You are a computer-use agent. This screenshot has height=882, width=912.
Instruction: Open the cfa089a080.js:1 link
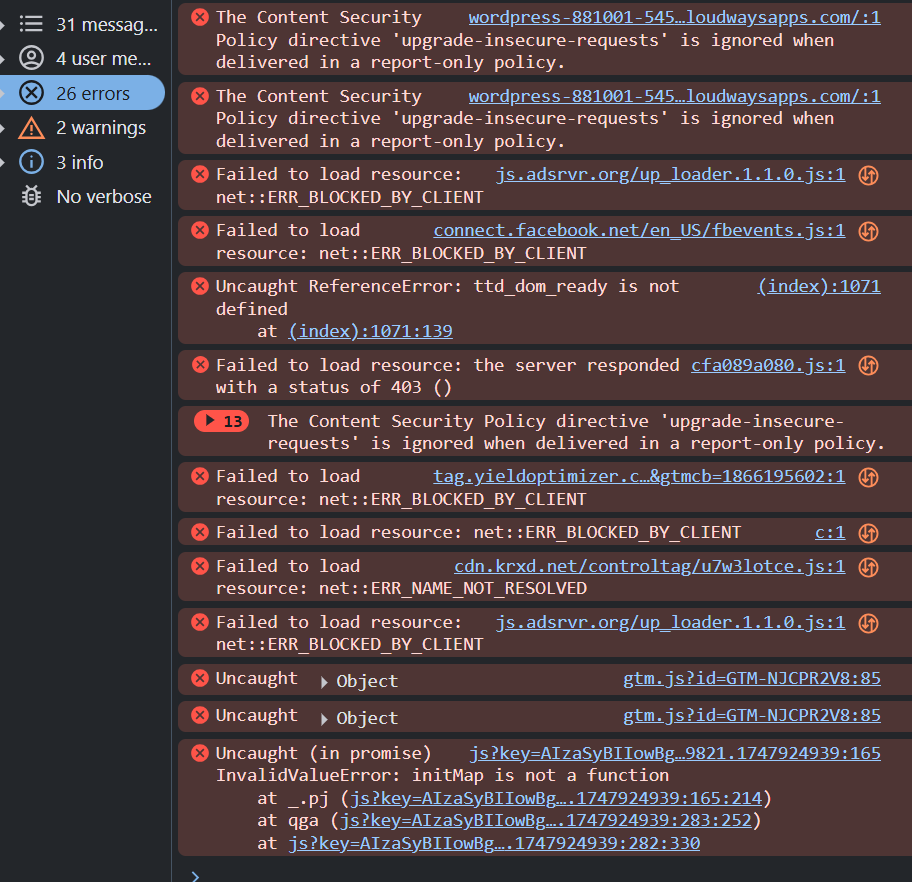tap(768, 365)
